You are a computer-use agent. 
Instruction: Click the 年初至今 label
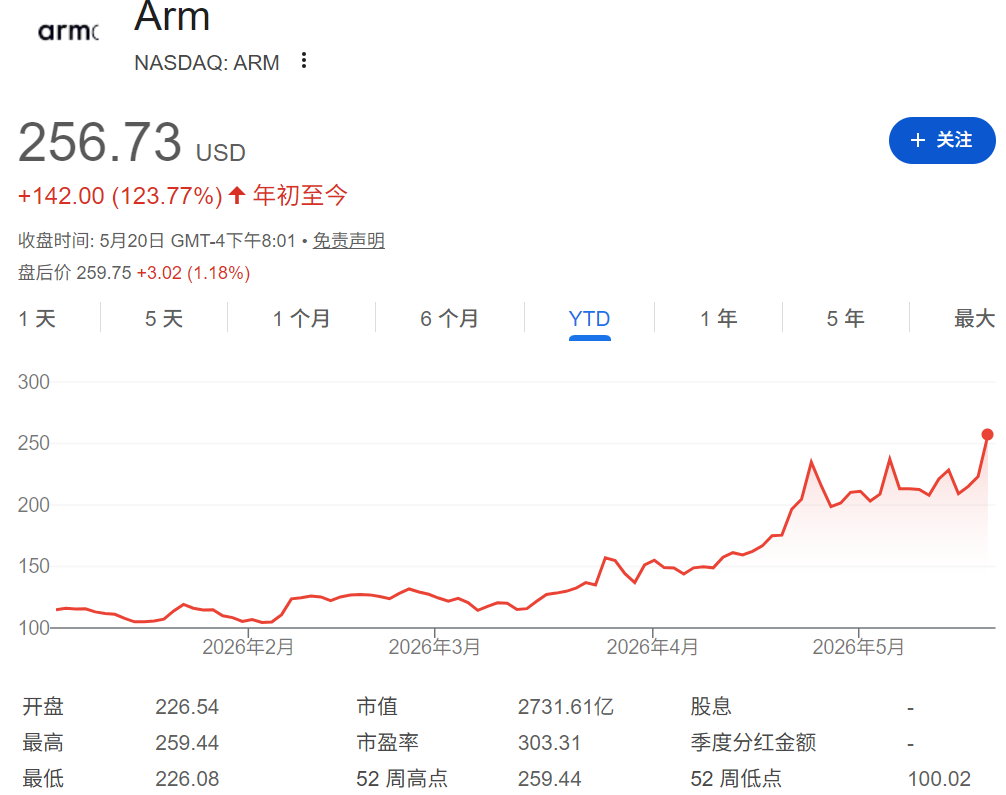point(300,195)
